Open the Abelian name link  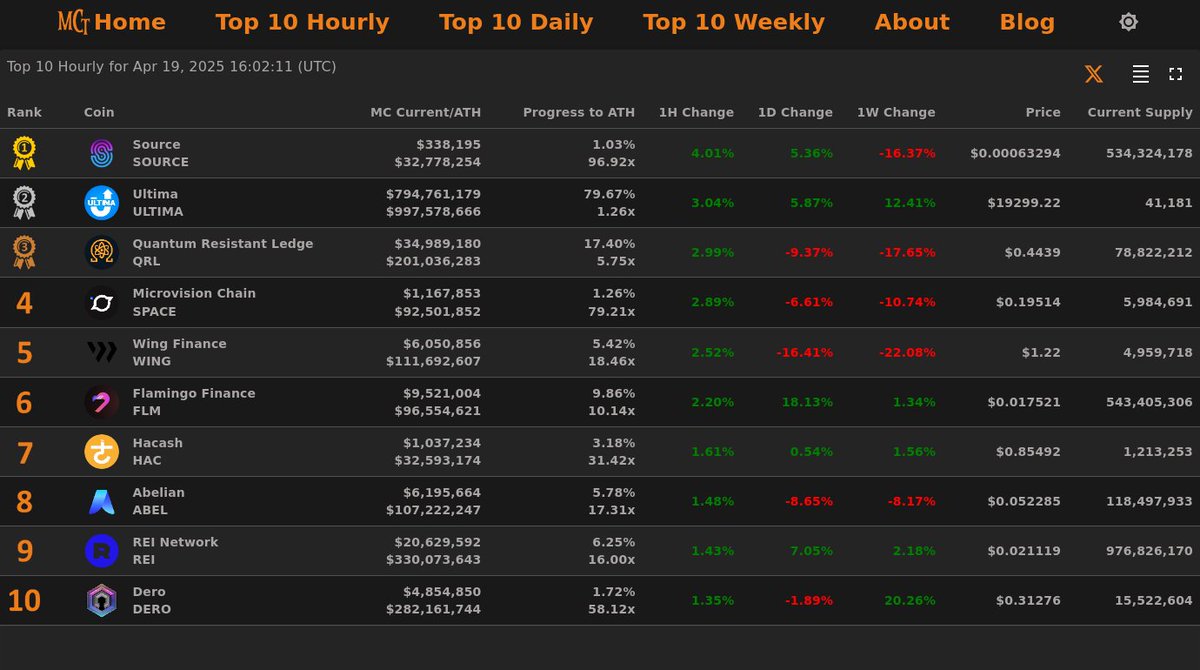159,493
